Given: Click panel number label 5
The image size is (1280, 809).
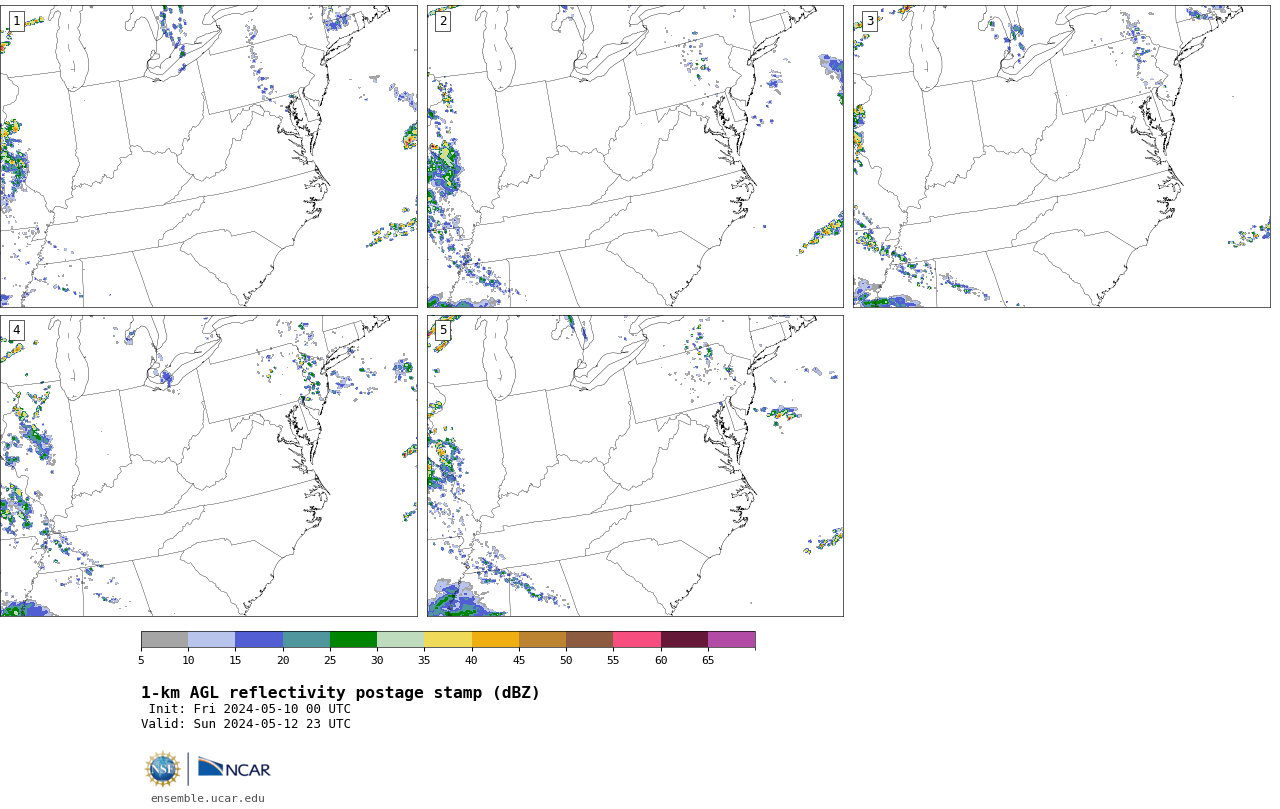Looking at the screenshot, I should click(443, 330).
